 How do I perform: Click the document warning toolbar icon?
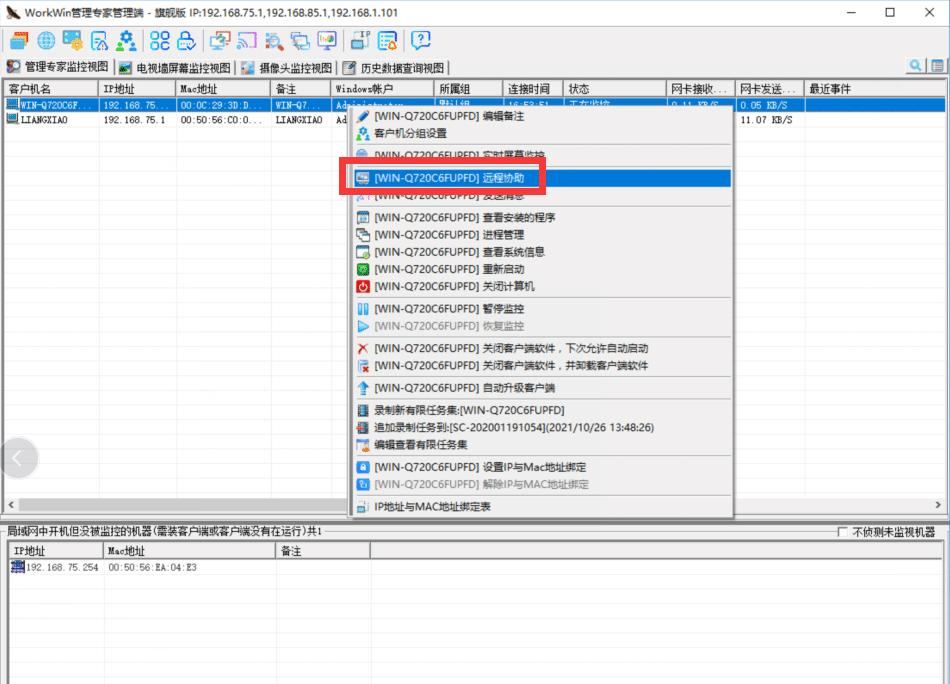(x=99, y=41)
